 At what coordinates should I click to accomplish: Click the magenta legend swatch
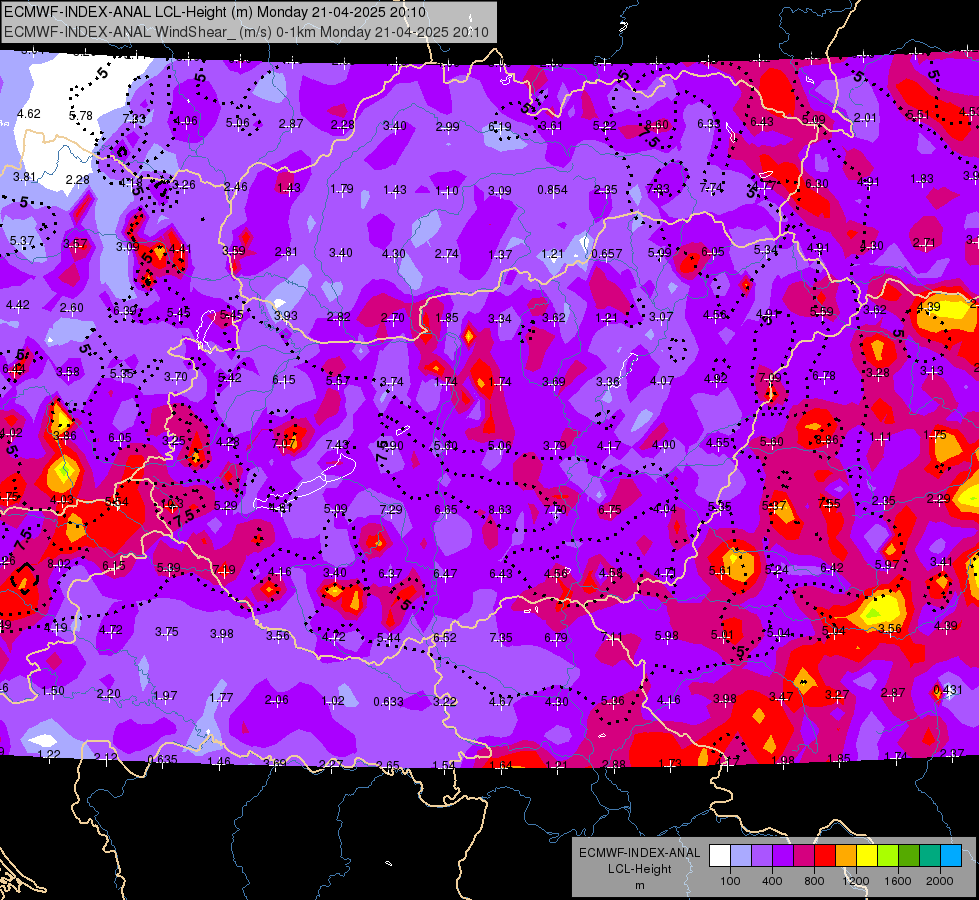(804, 856)
